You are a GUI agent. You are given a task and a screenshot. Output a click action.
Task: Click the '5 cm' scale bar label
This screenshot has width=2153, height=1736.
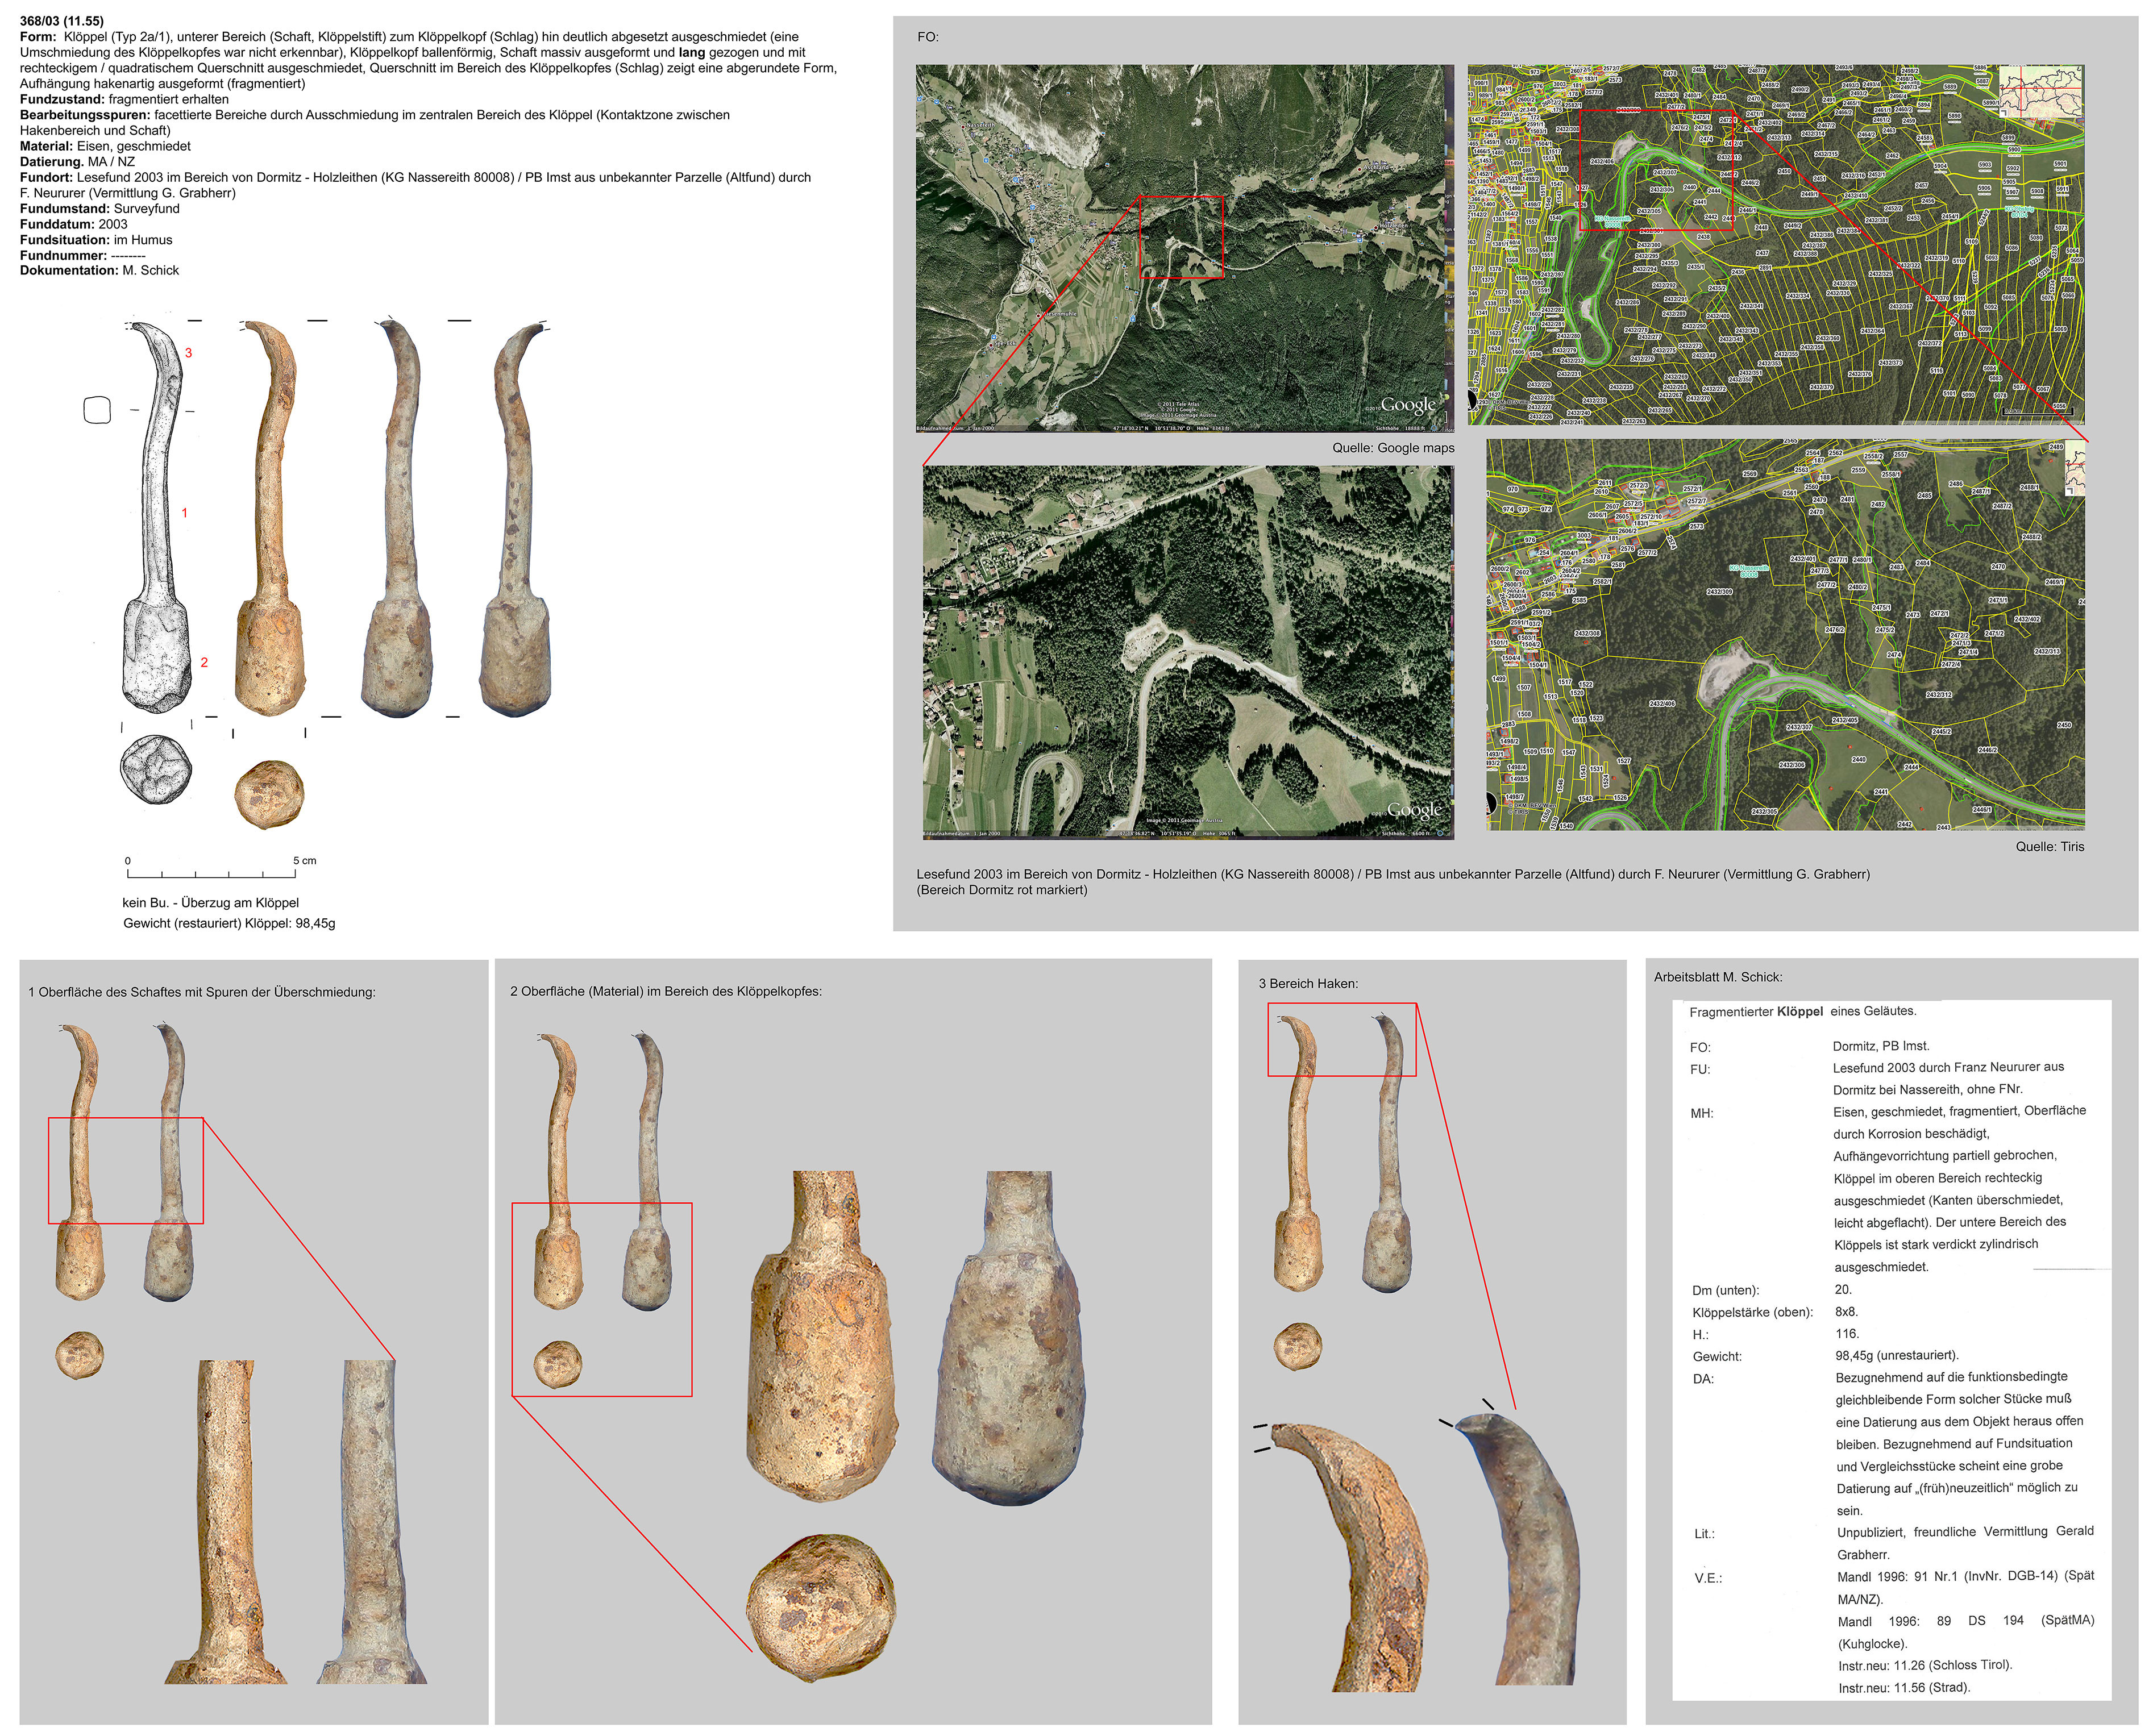point(304,861)
